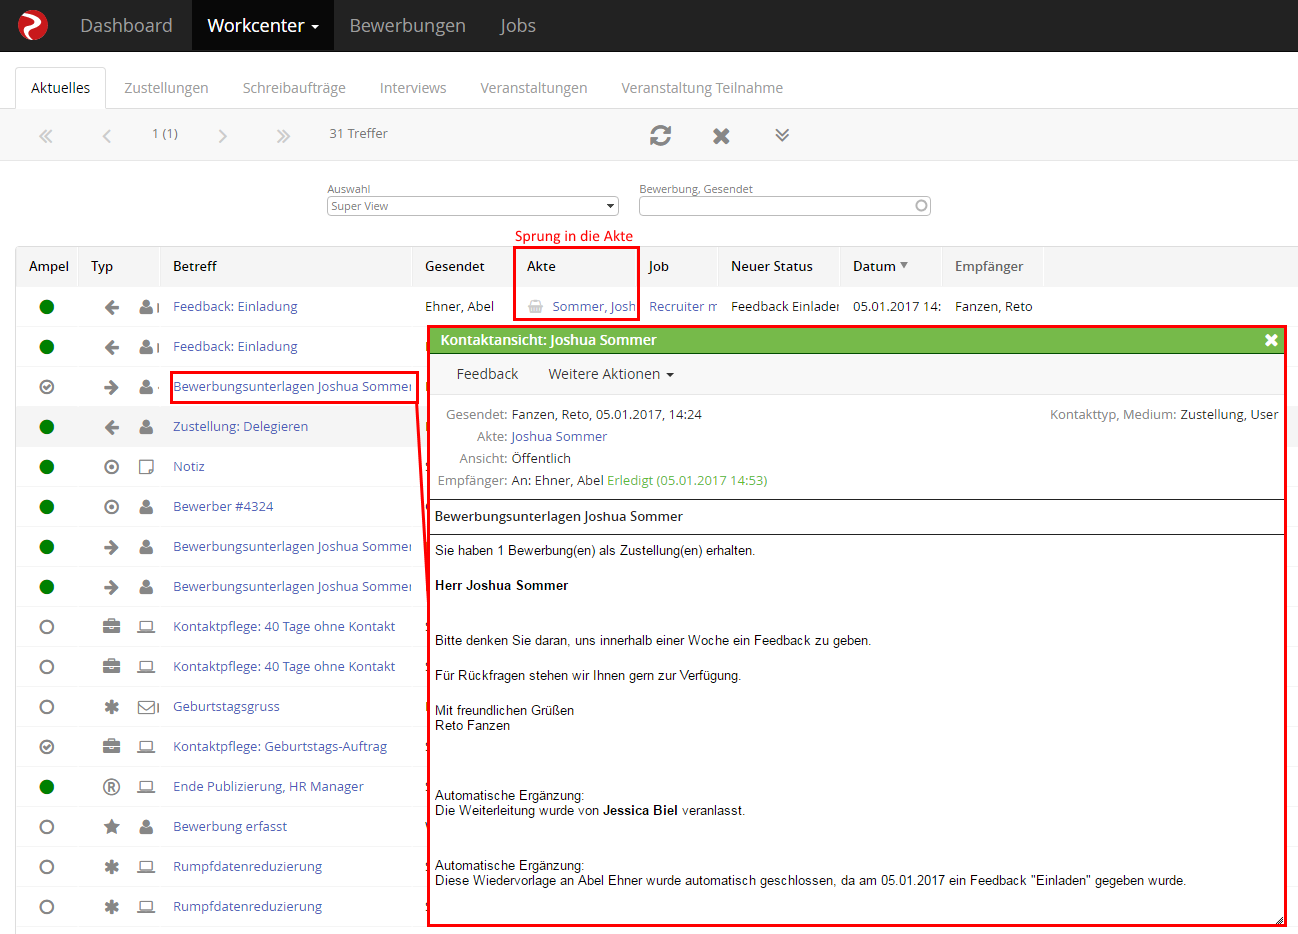
Task: Open the Geburtstagsgruss link
Action: tap(226, 706)
